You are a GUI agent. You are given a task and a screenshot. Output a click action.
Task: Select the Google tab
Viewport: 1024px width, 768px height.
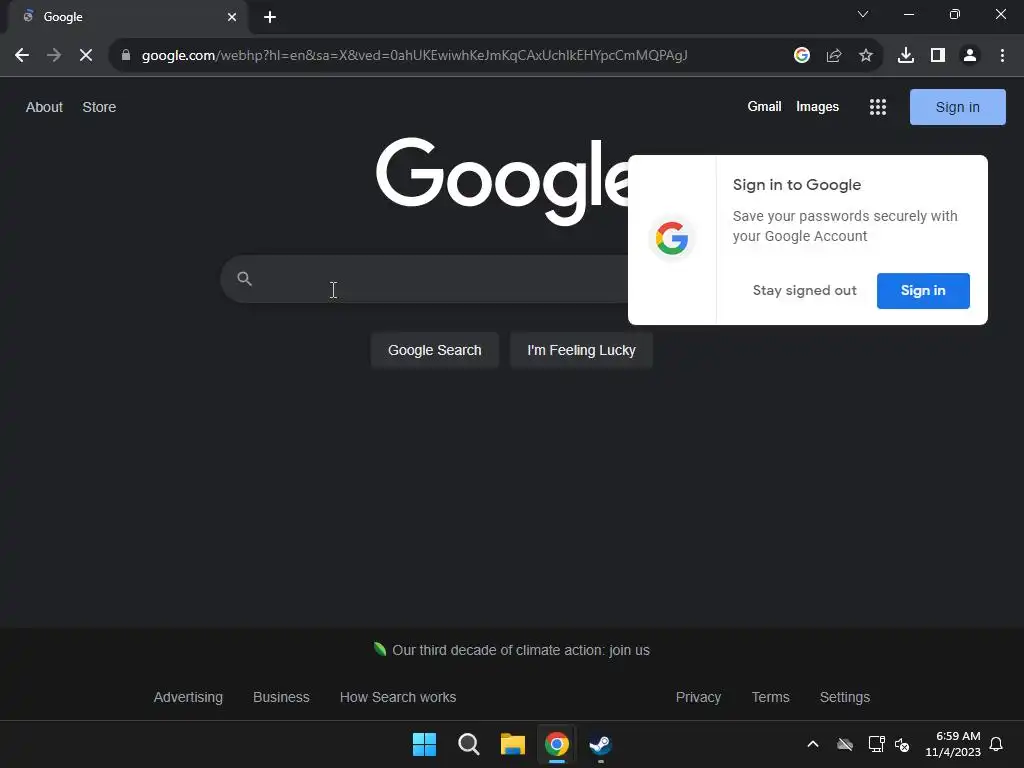tap(127, 17)
